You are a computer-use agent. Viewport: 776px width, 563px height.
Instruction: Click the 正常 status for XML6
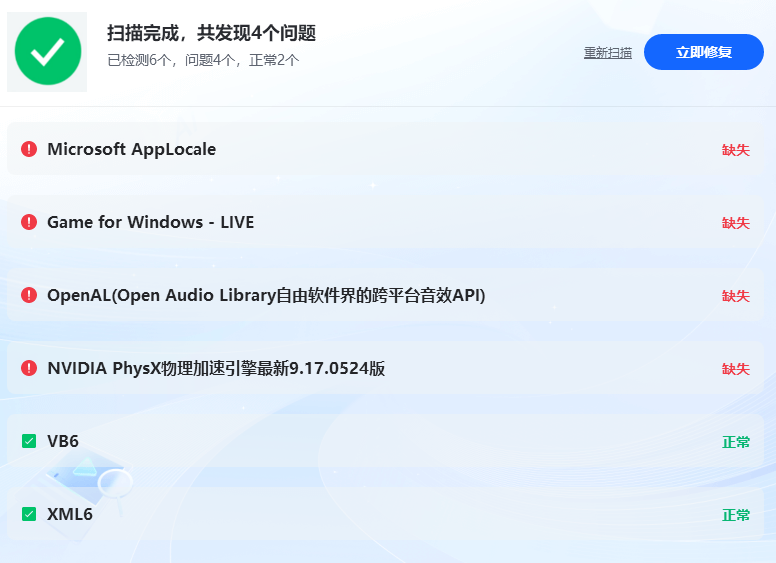pos(736,515)
